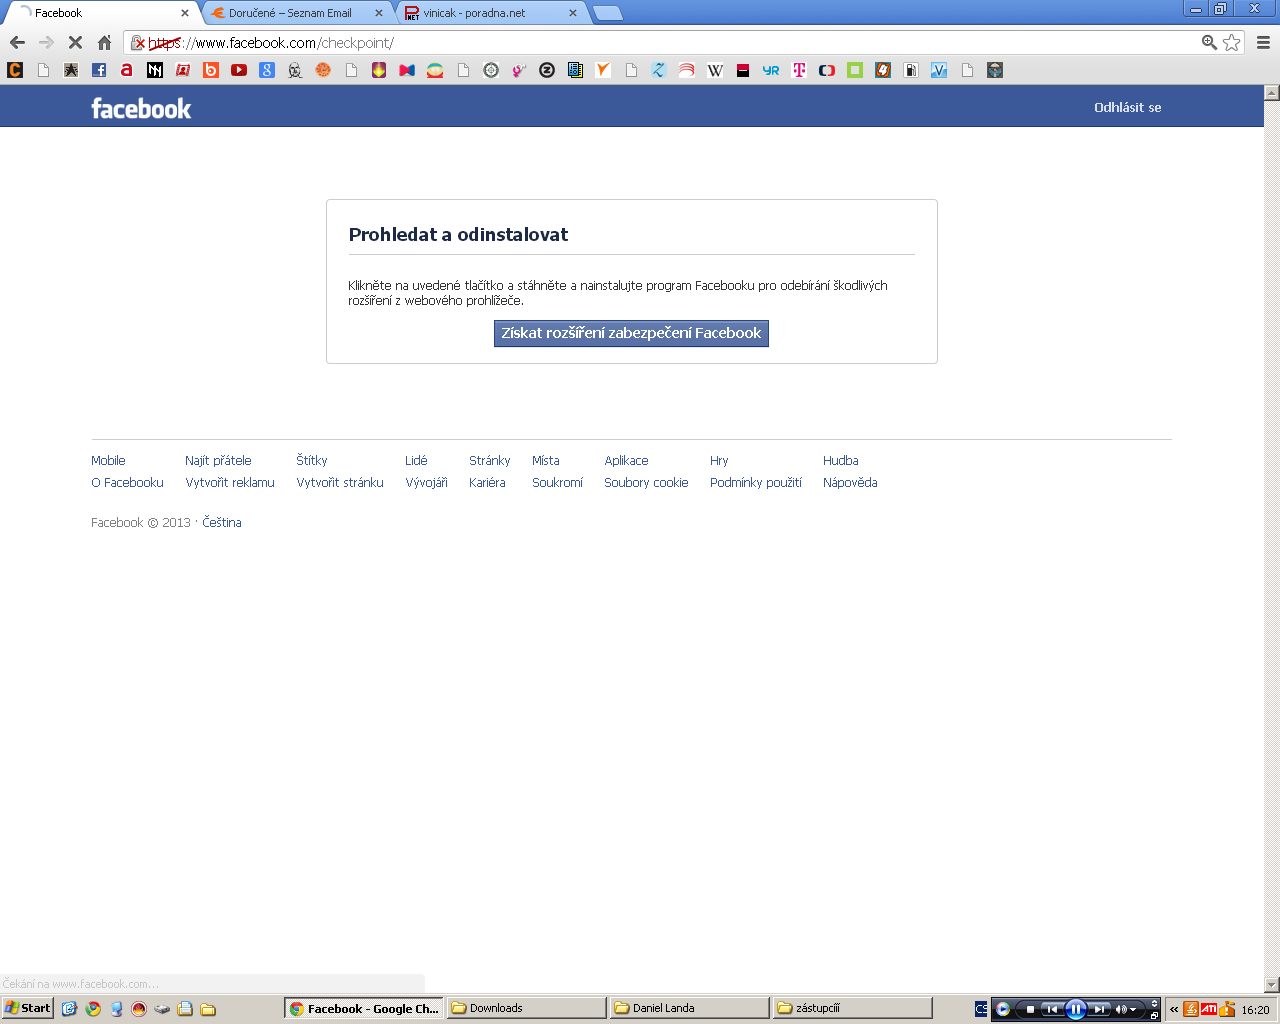Screen dimensions: 1280x1024
Task: Pause playback in the media player toolbar
Action: click(x=1076, y=1009)
